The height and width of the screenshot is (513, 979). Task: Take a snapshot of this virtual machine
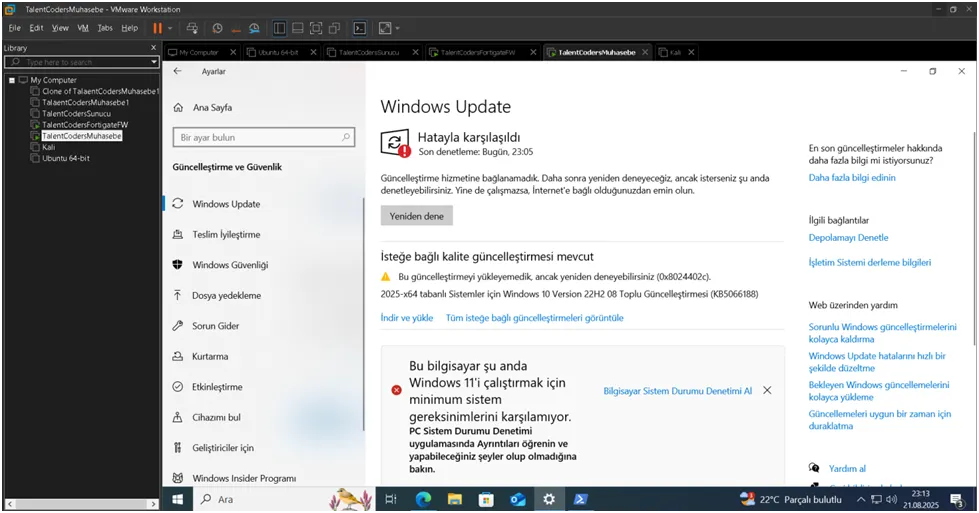tap(217, 28)
